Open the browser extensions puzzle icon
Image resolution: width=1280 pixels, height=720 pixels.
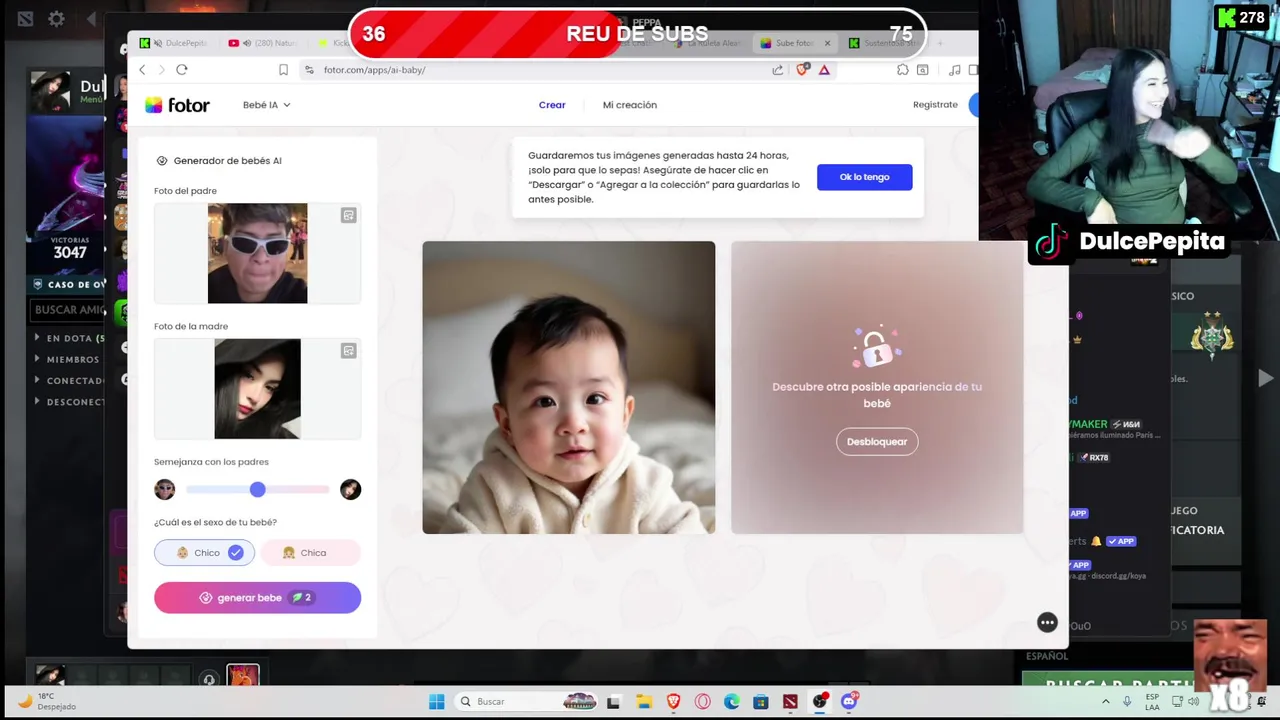click(903, 70)
